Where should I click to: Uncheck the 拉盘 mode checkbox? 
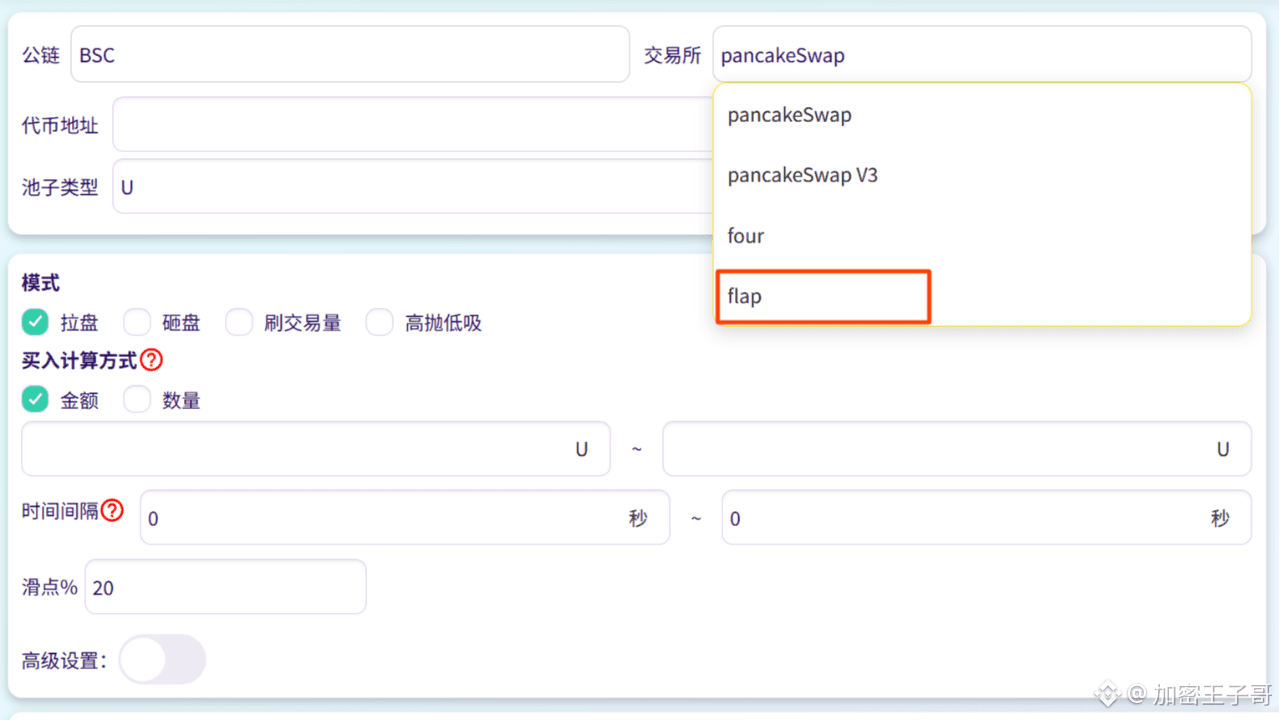35,322
